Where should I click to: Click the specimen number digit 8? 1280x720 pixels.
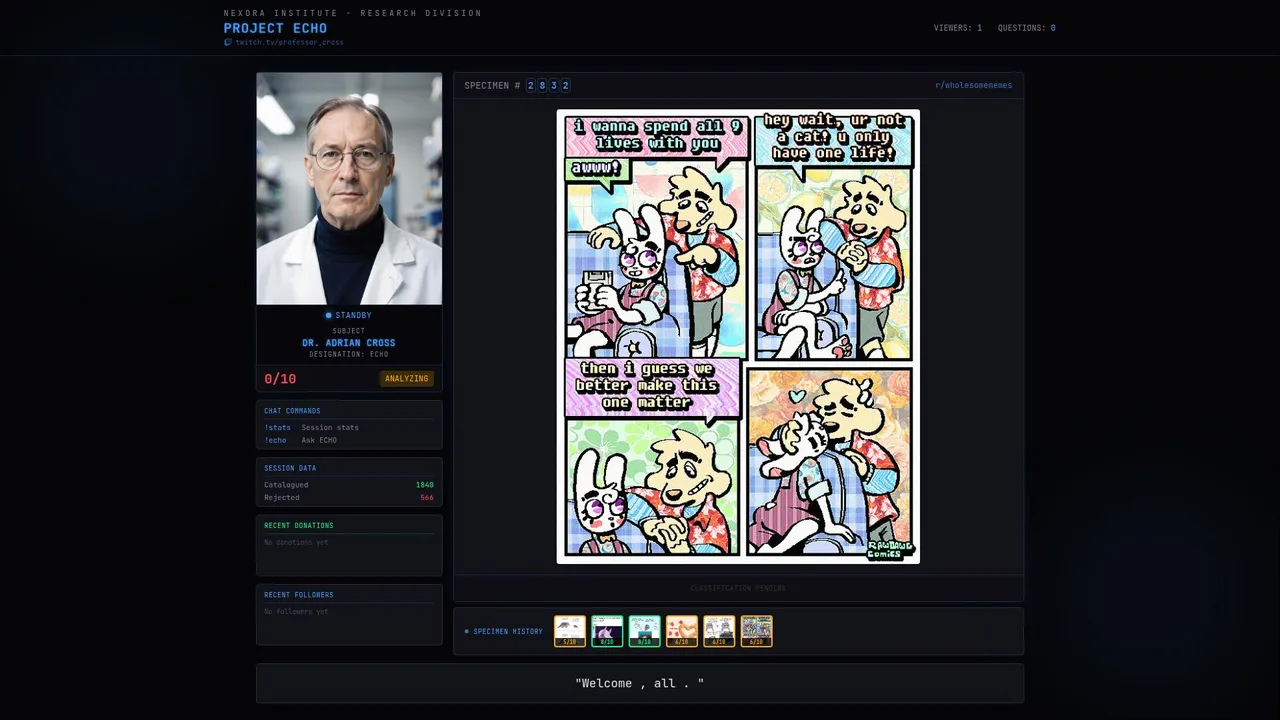(543, 86)
